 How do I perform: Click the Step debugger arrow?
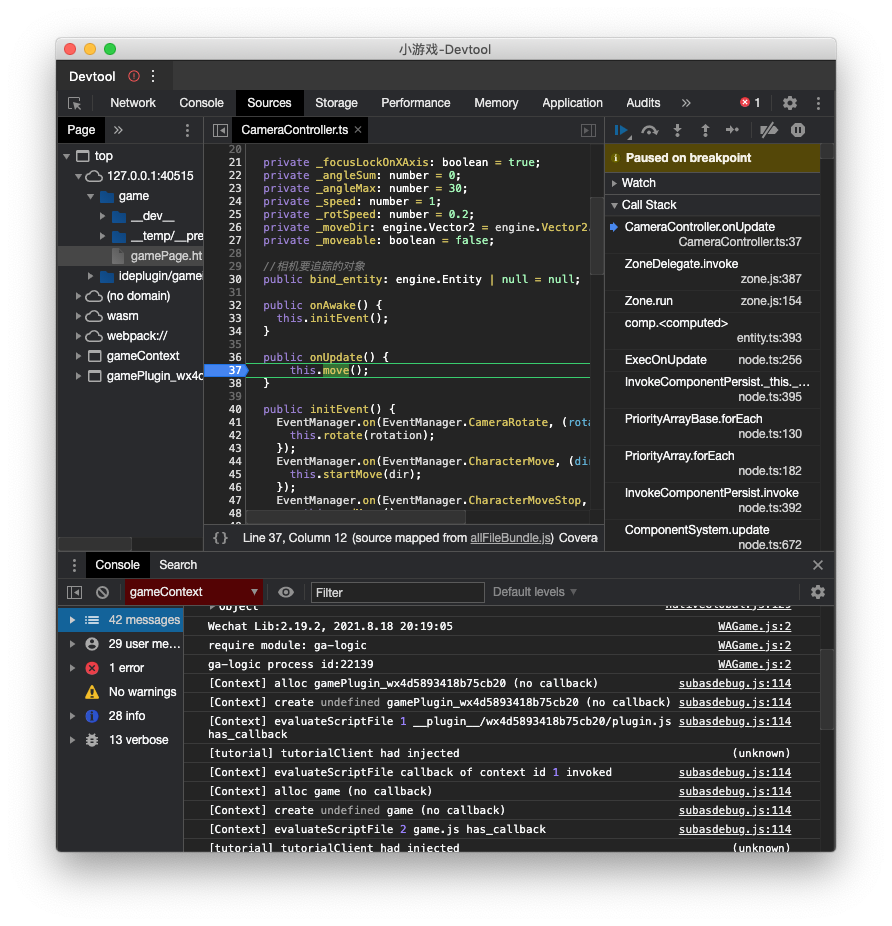pos(732,130)
